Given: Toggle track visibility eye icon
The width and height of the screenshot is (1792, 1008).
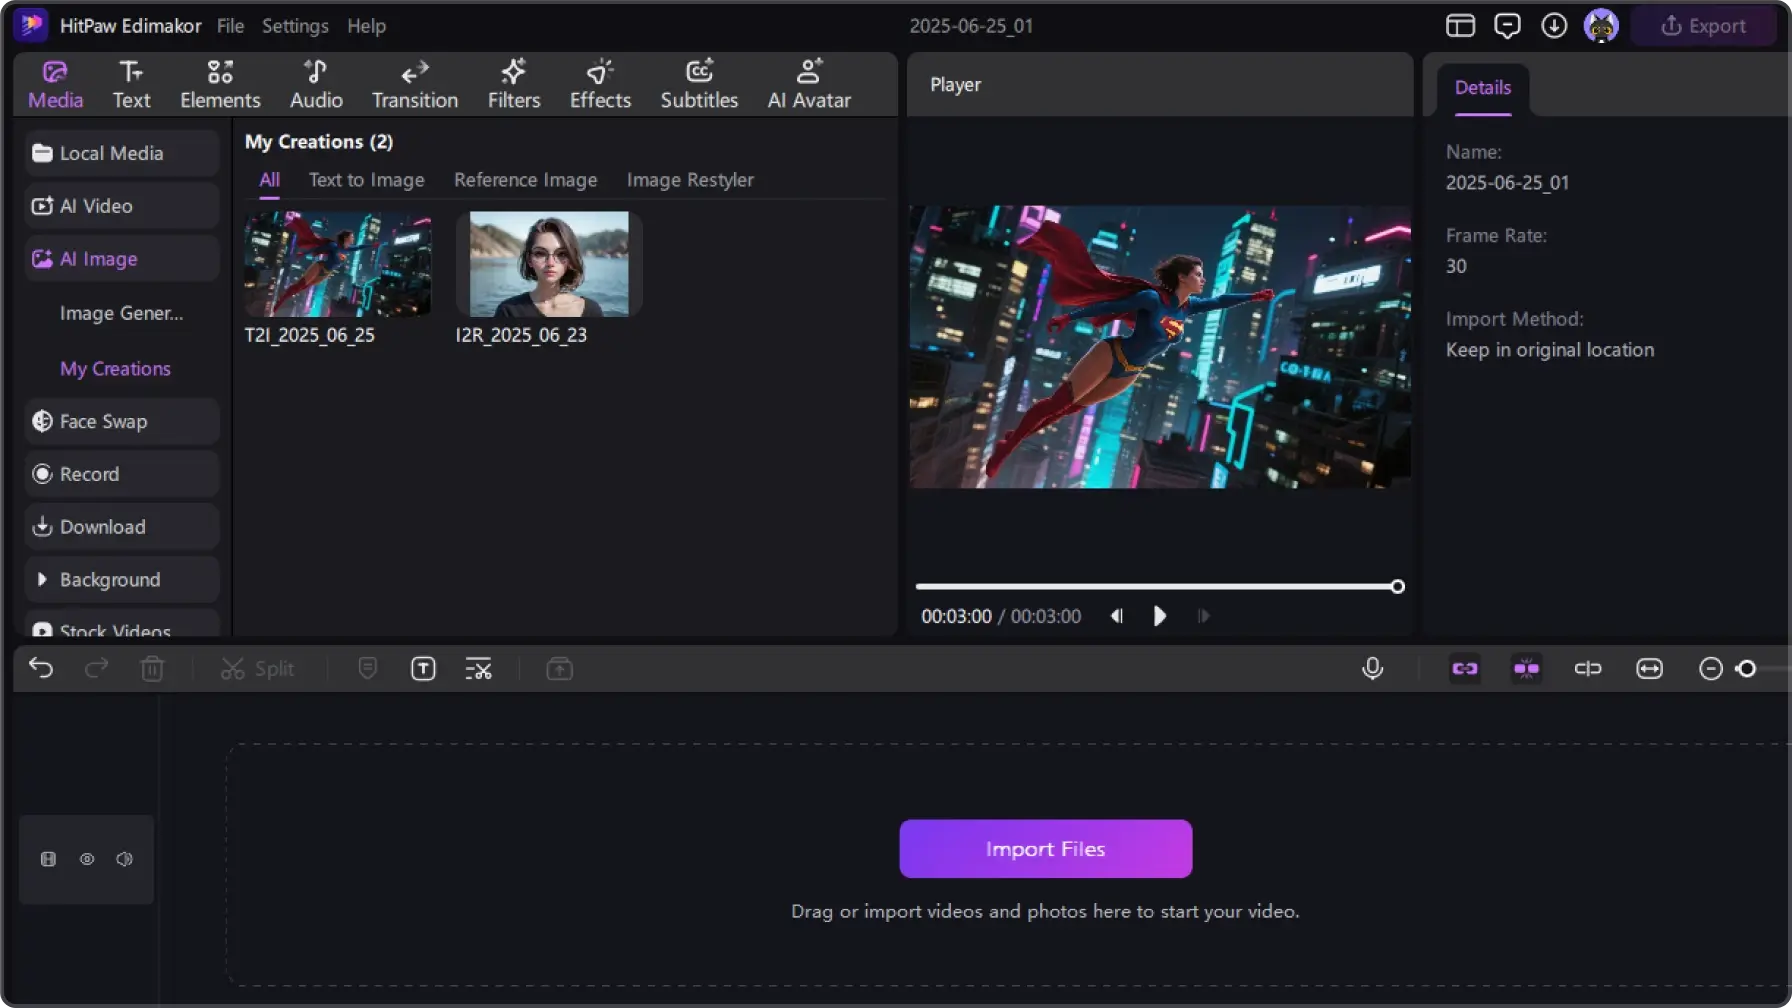Looking at the screenshot, I should (87, 859).
